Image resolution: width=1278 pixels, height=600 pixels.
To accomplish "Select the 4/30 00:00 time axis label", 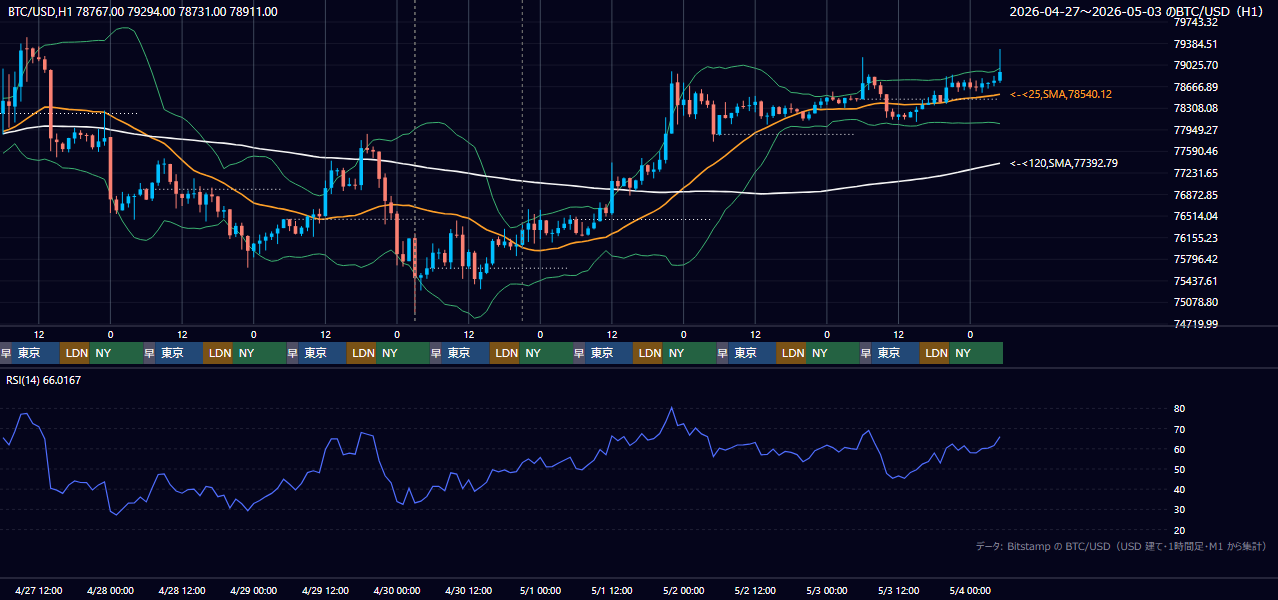I will 396,590.
